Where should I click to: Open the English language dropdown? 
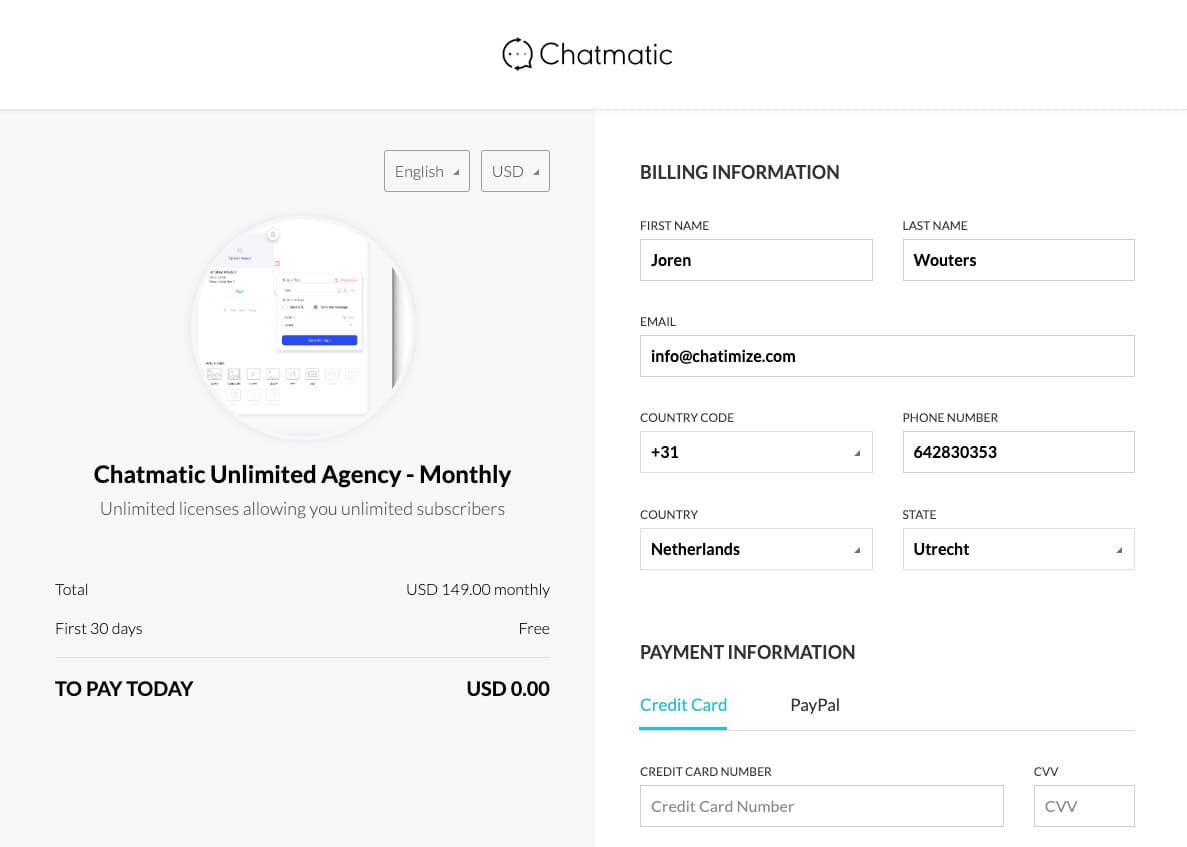point(427,171)
